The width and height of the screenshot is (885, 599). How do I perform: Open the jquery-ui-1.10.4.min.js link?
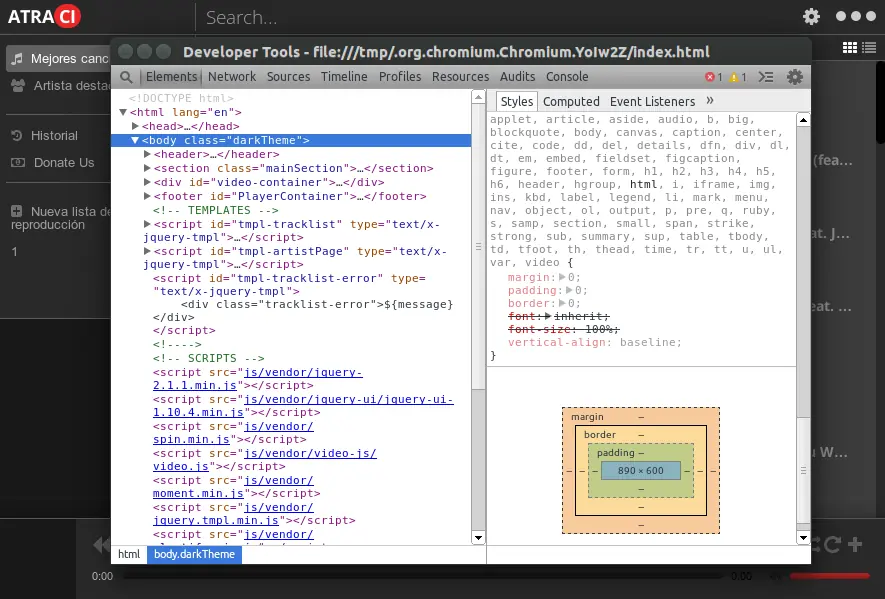coord(303,406)
